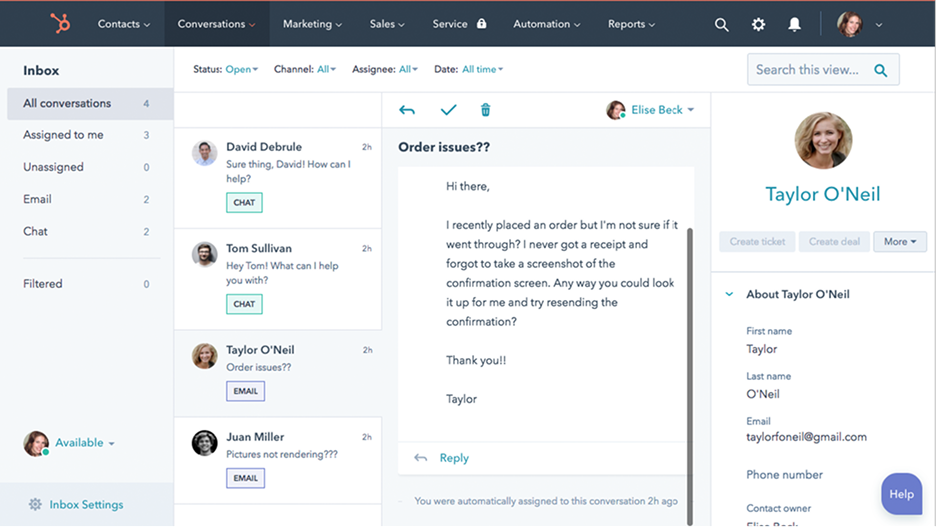This screenshot has width=936, height=527.
Task: Open Inbox Settings link
Action: point(87,504)
